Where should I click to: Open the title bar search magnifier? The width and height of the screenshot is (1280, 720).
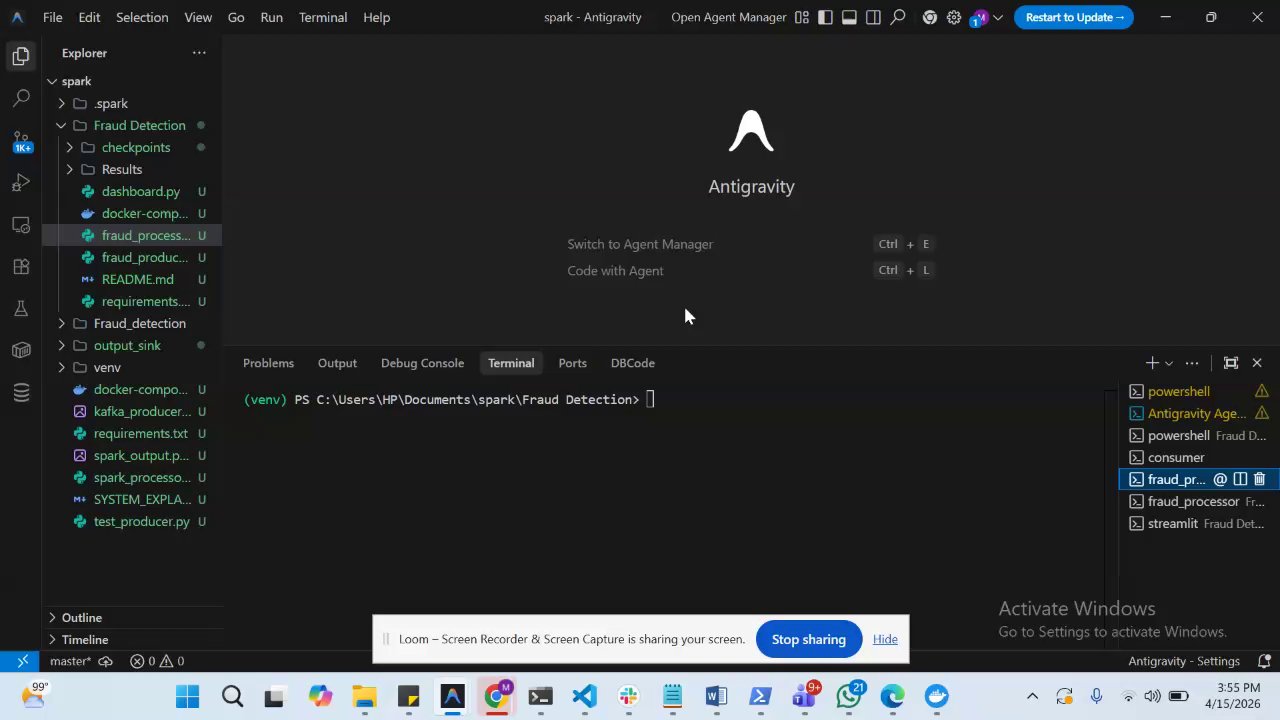898,17
